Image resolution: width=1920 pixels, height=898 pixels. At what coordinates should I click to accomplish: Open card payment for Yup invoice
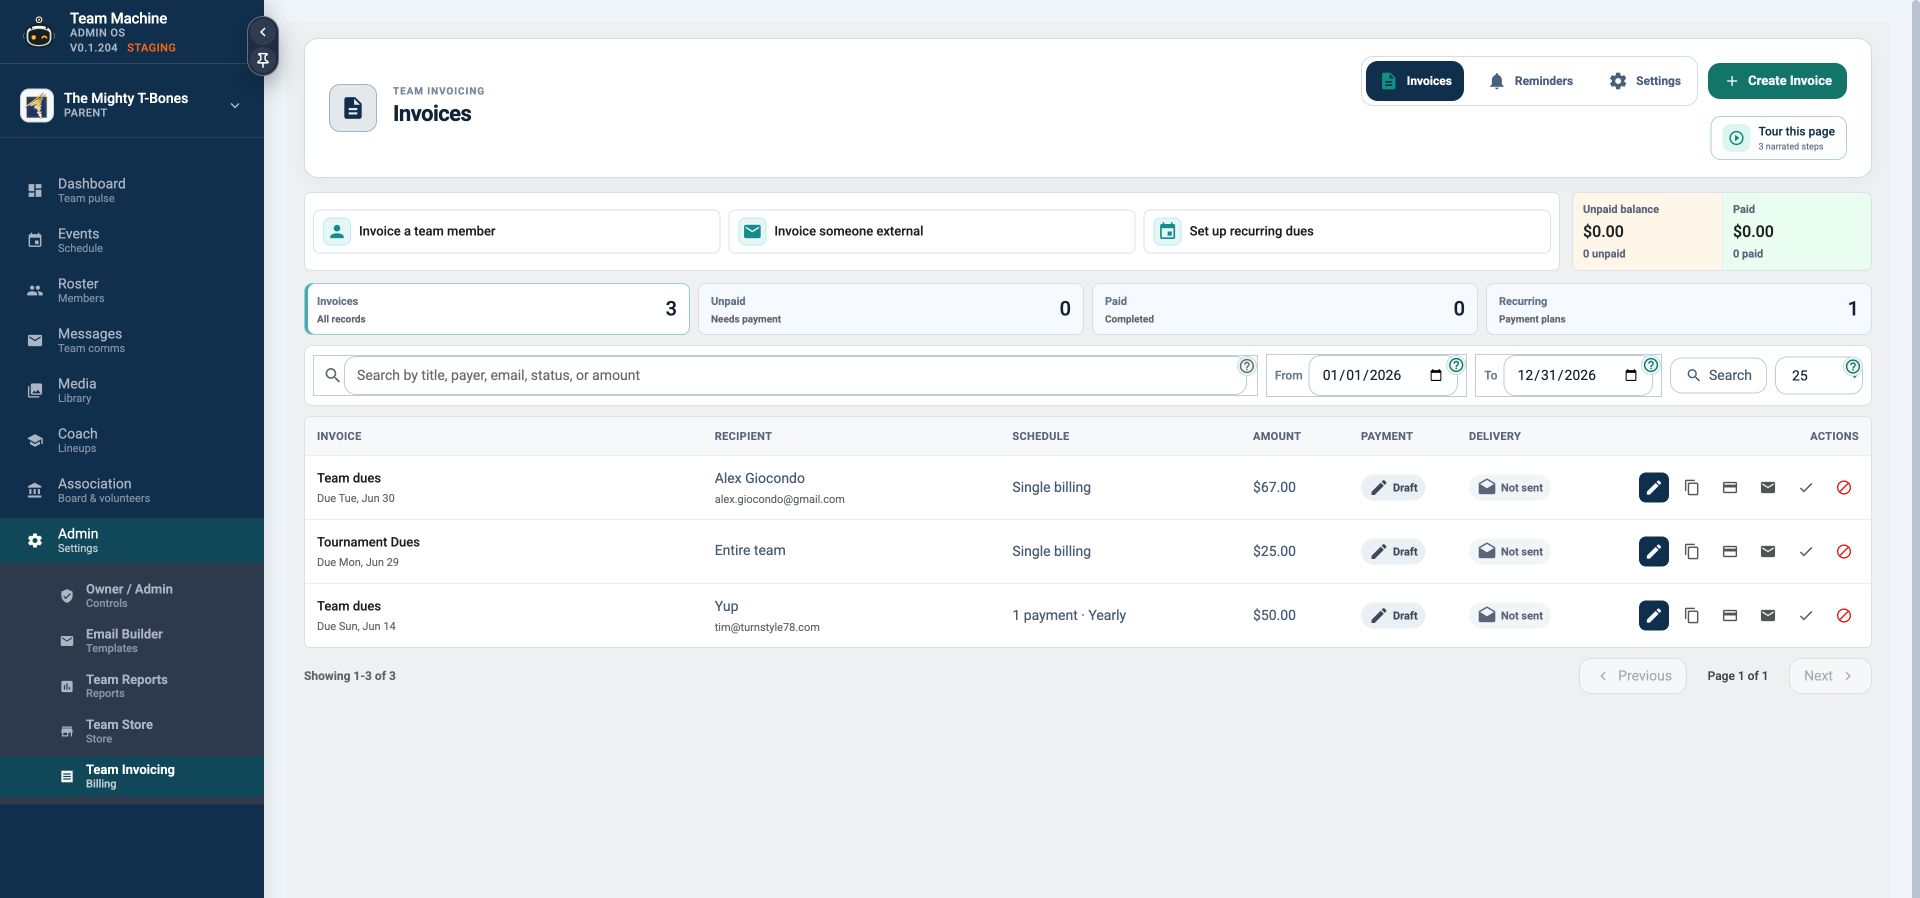(x=1729, y=615)
